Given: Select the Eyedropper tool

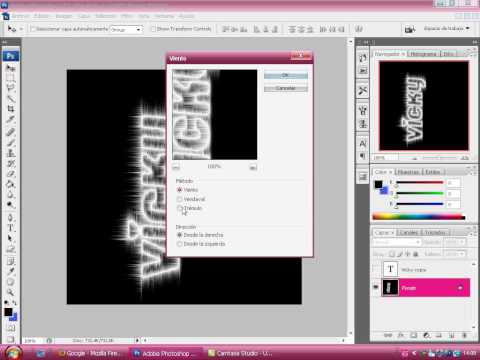Looking at the screenshot, I should [x=11, y=271].
